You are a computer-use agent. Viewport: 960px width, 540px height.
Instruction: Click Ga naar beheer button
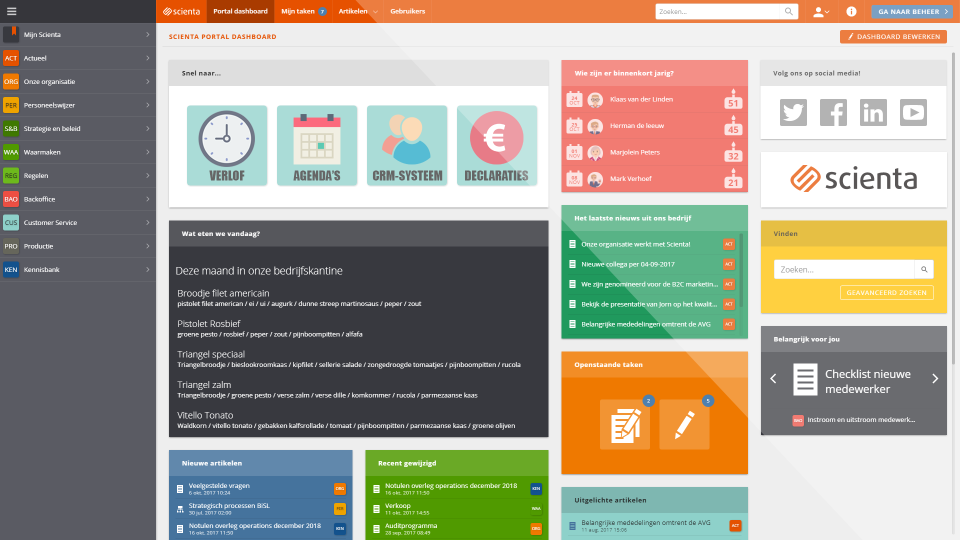[x=912, y=11]
